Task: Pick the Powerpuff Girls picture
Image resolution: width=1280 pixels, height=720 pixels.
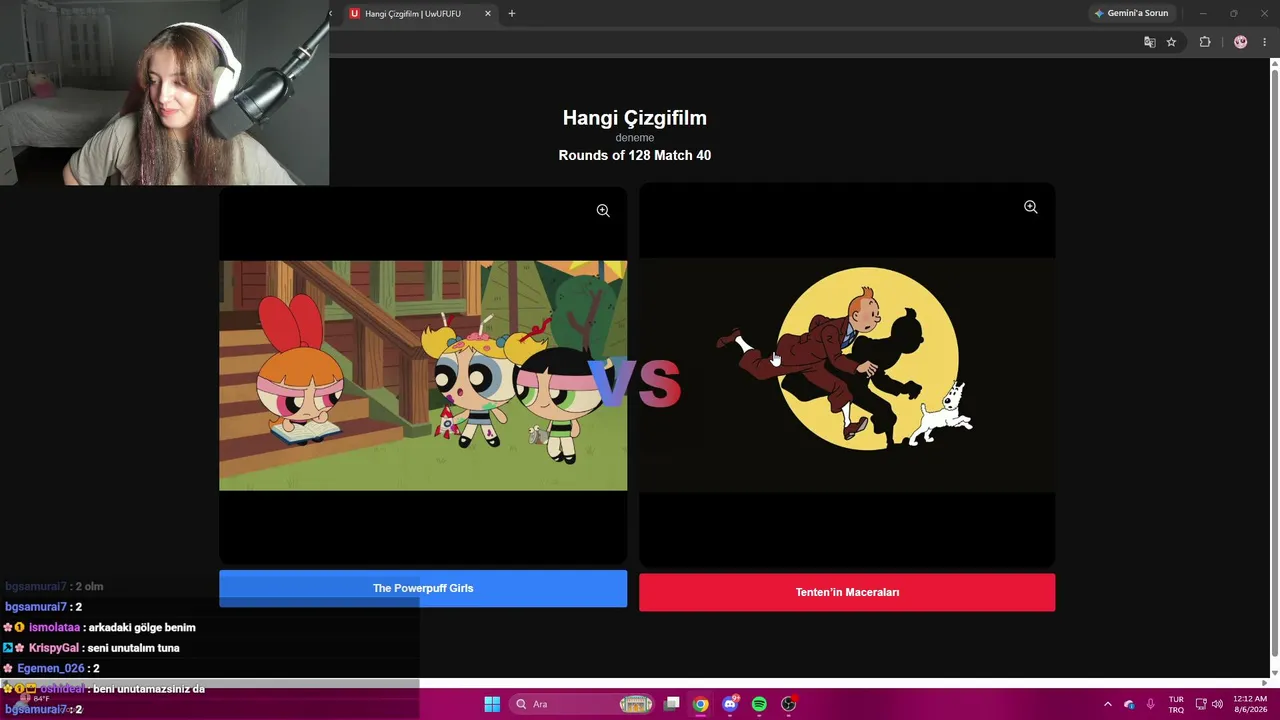Action: point(423,376)
